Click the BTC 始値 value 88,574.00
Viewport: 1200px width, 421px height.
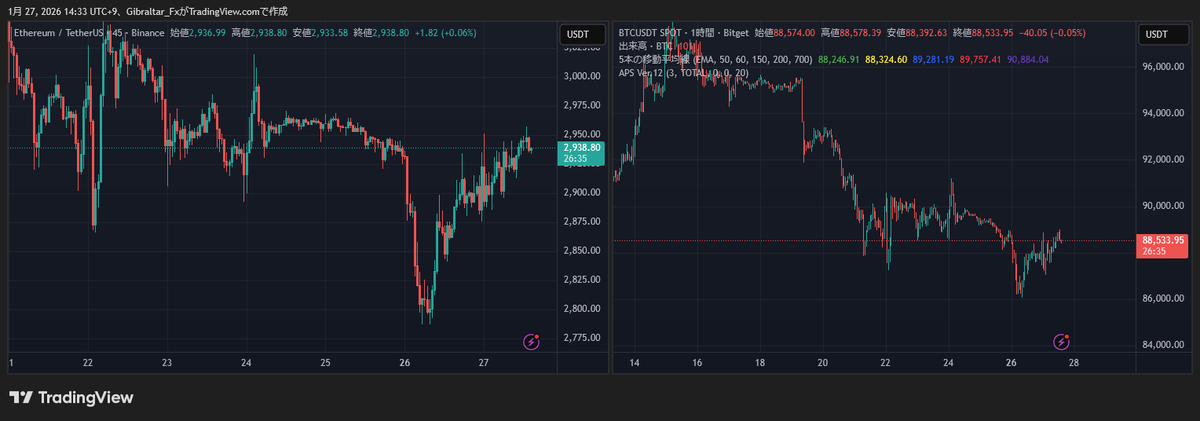click(796, 33)
